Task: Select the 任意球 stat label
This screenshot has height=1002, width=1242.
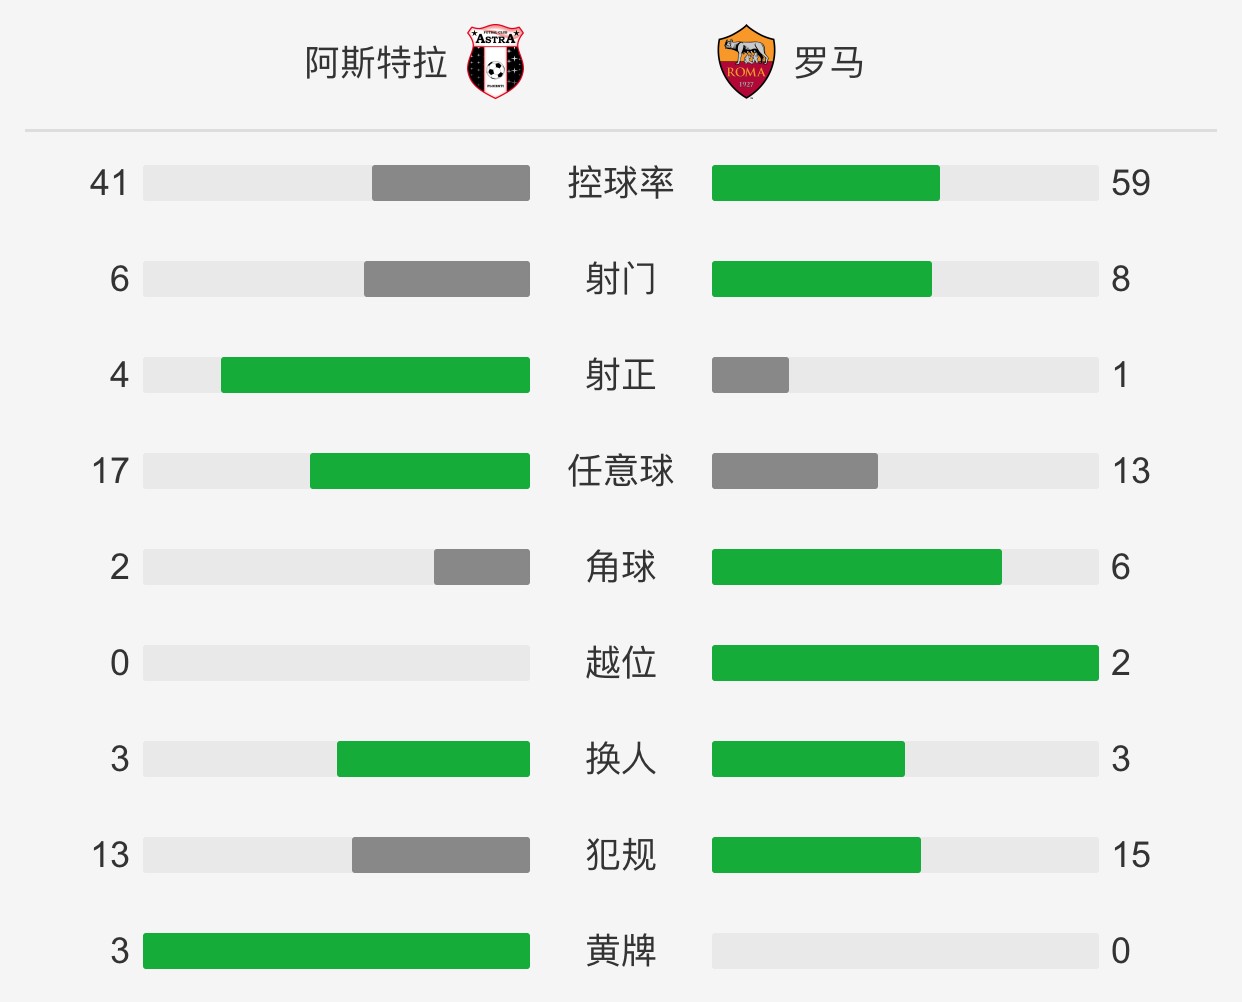Action: click(621, 471)
